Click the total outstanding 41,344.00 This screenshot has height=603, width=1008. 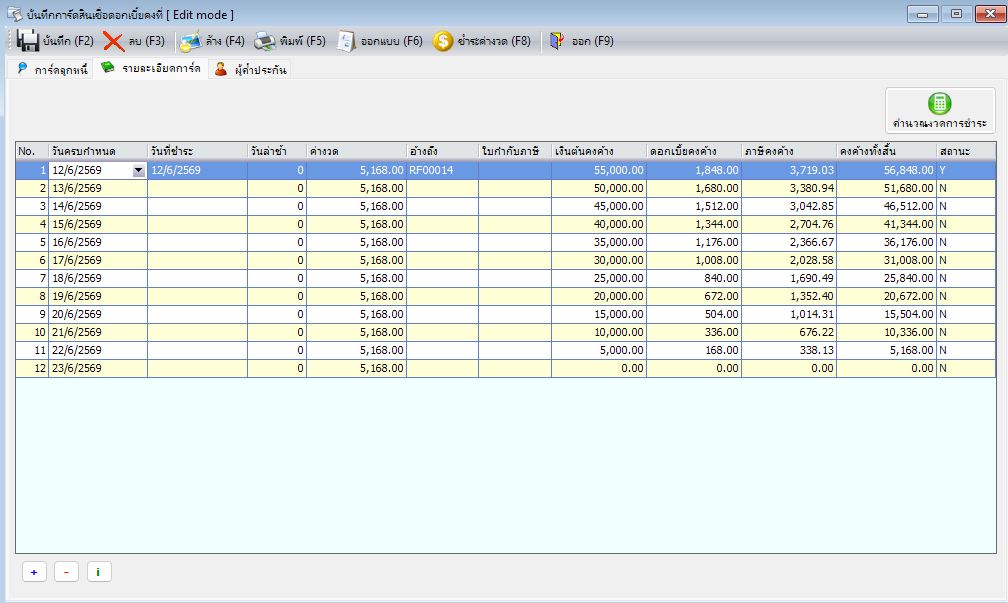tap(886, 224)
